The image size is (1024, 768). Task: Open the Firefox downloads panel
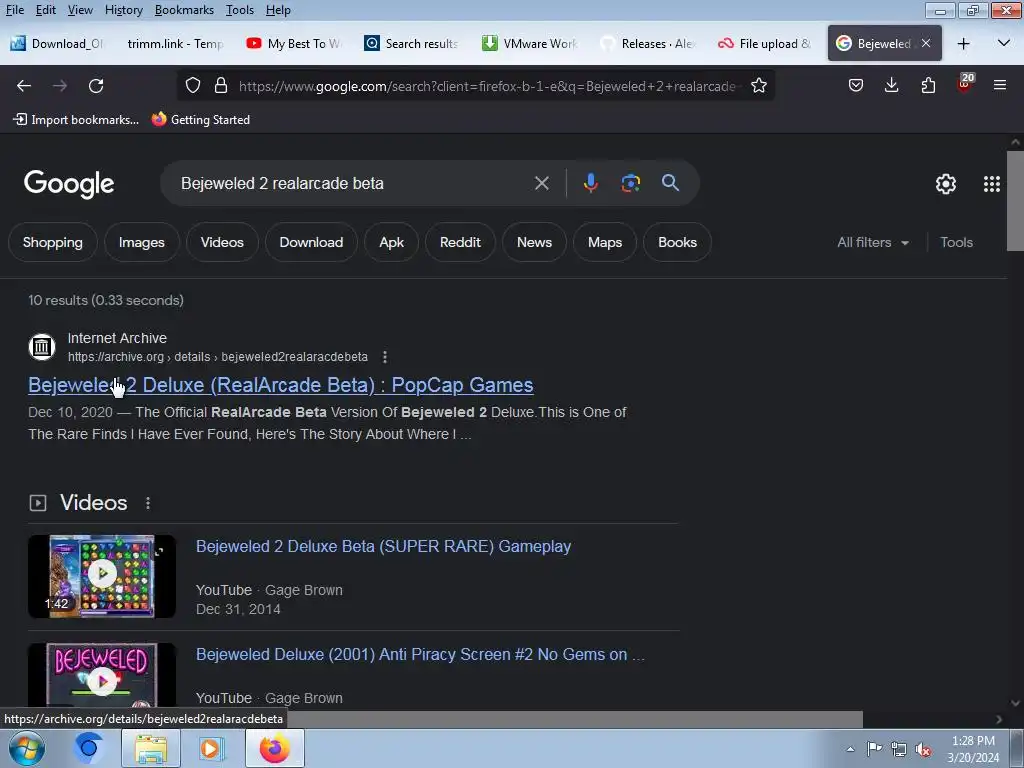(x=891, y=86)
